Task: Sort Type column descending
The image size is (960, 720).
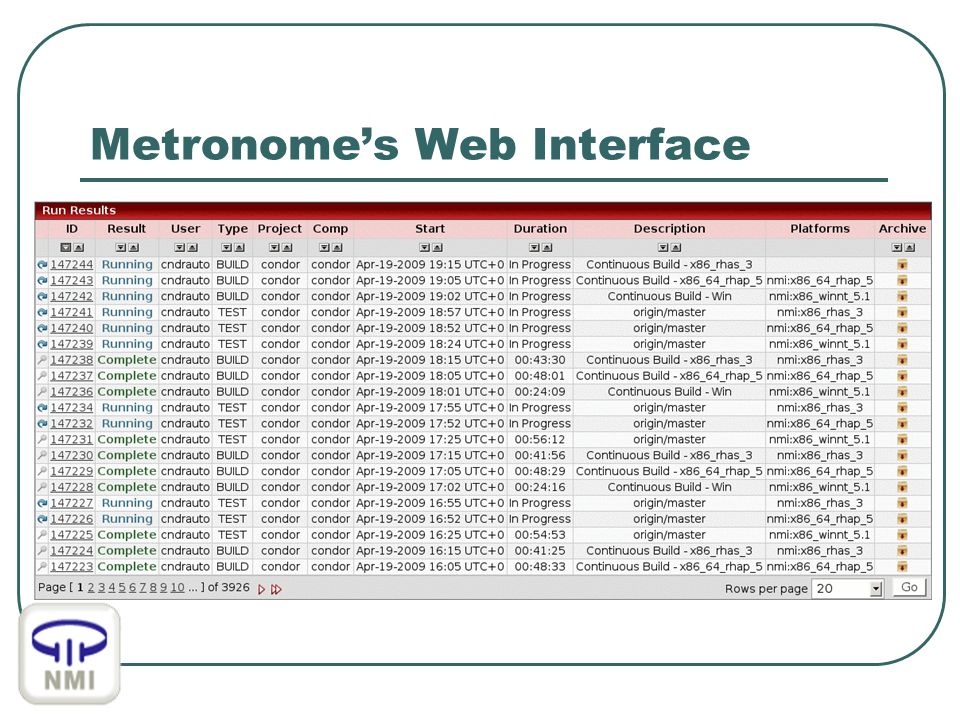Action: pos(226,248)
